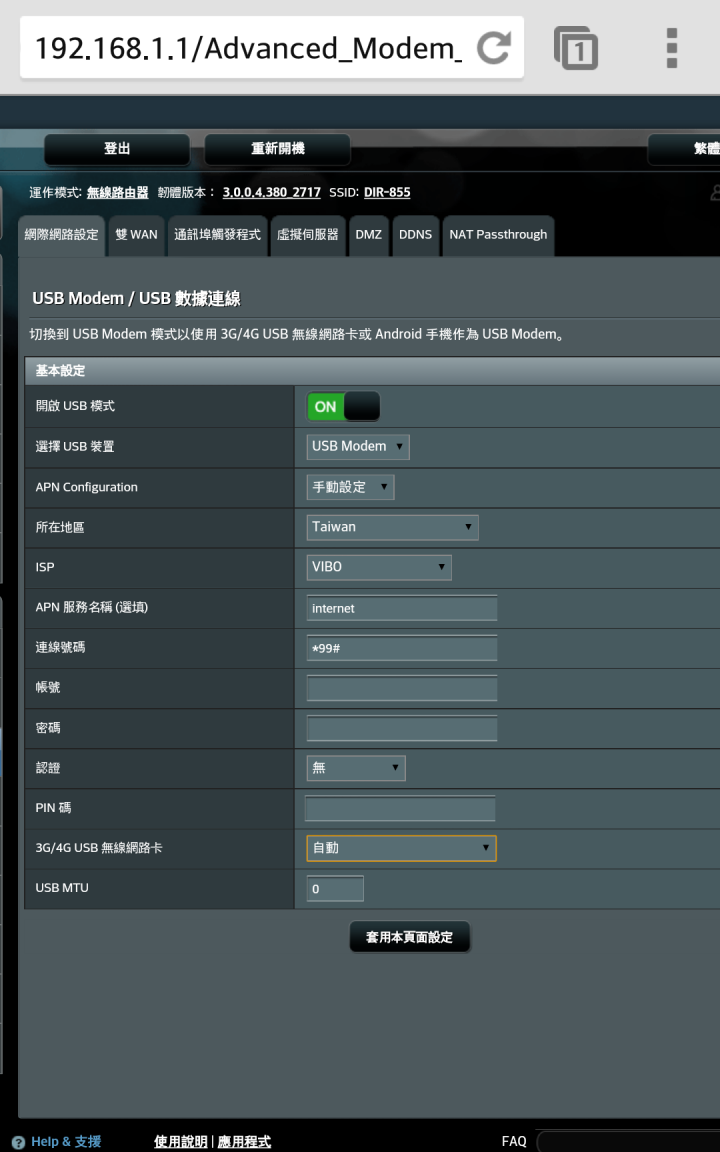Open the browser tabs switcher icon

point(575,48)
